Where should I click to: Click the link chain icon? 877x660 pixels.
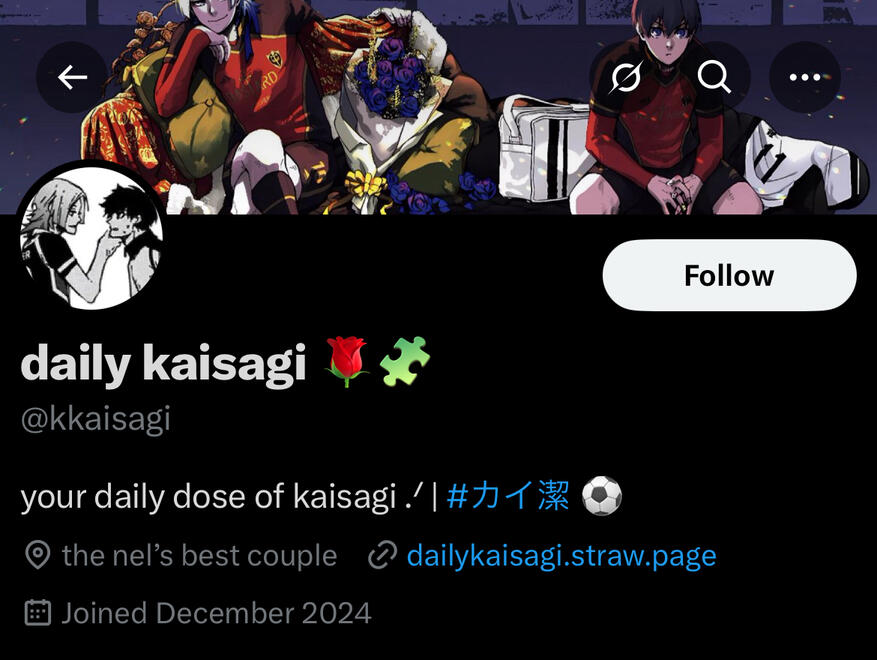click(383, 555)
